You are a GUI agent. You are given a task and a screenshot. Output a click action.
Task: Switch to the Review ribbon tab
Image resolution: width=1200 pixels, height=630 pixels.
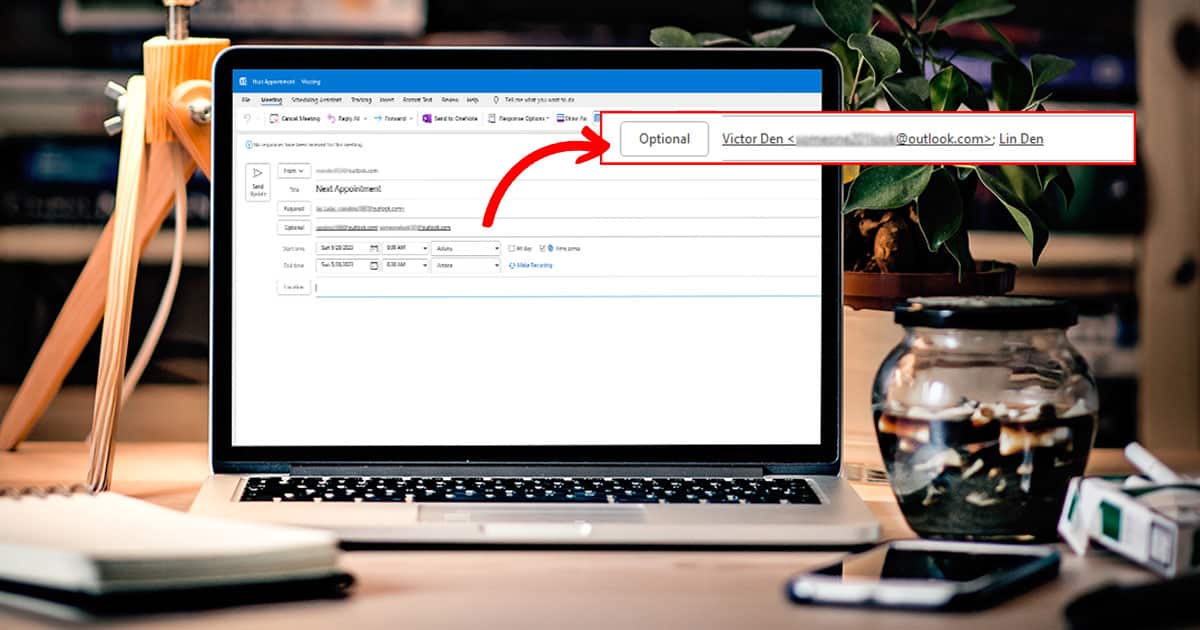450,100
